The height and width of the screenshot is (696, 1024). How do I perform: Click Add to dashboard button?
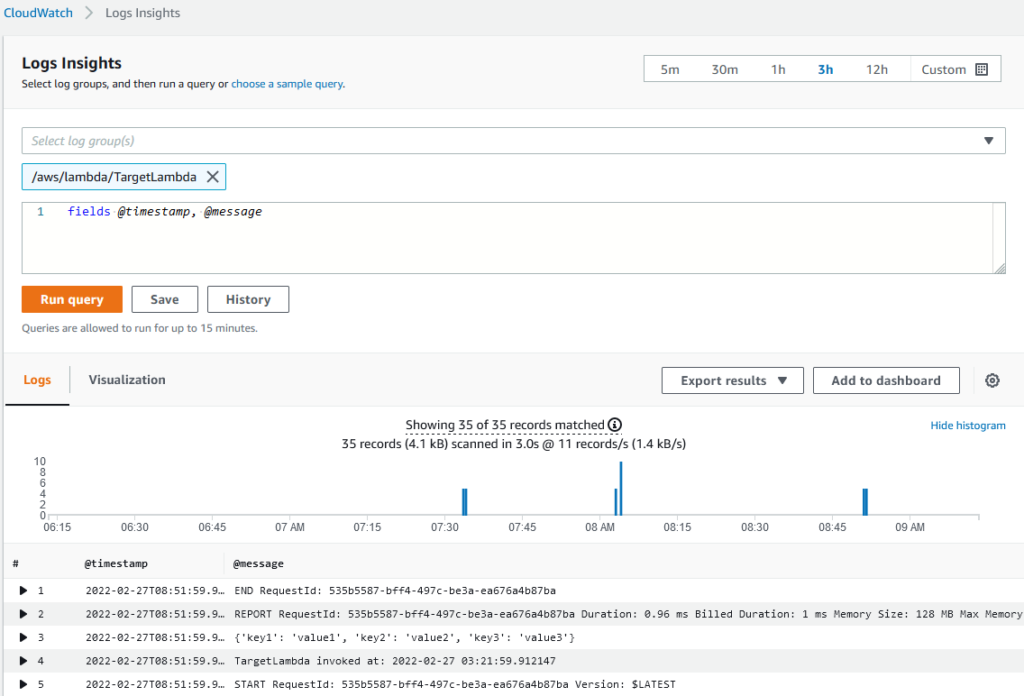(886, 381)
